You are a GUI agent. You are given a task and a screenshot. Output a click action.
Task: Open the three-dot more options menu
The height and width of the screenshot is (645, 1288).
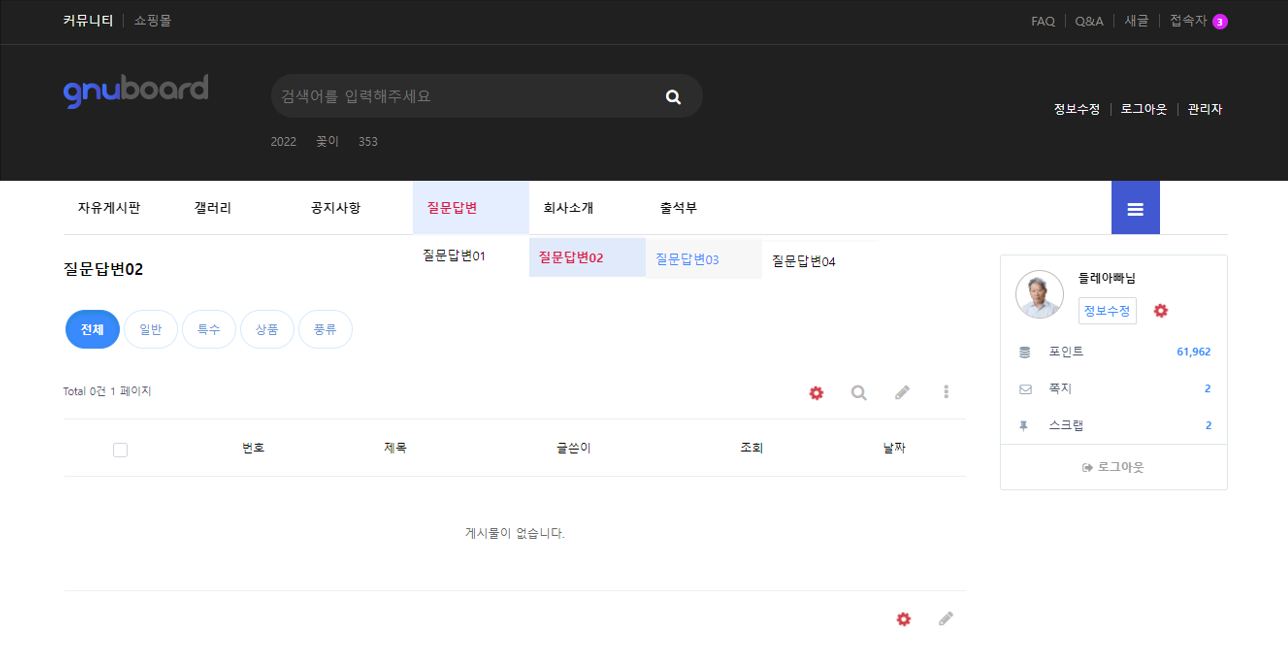pos(946,393)
